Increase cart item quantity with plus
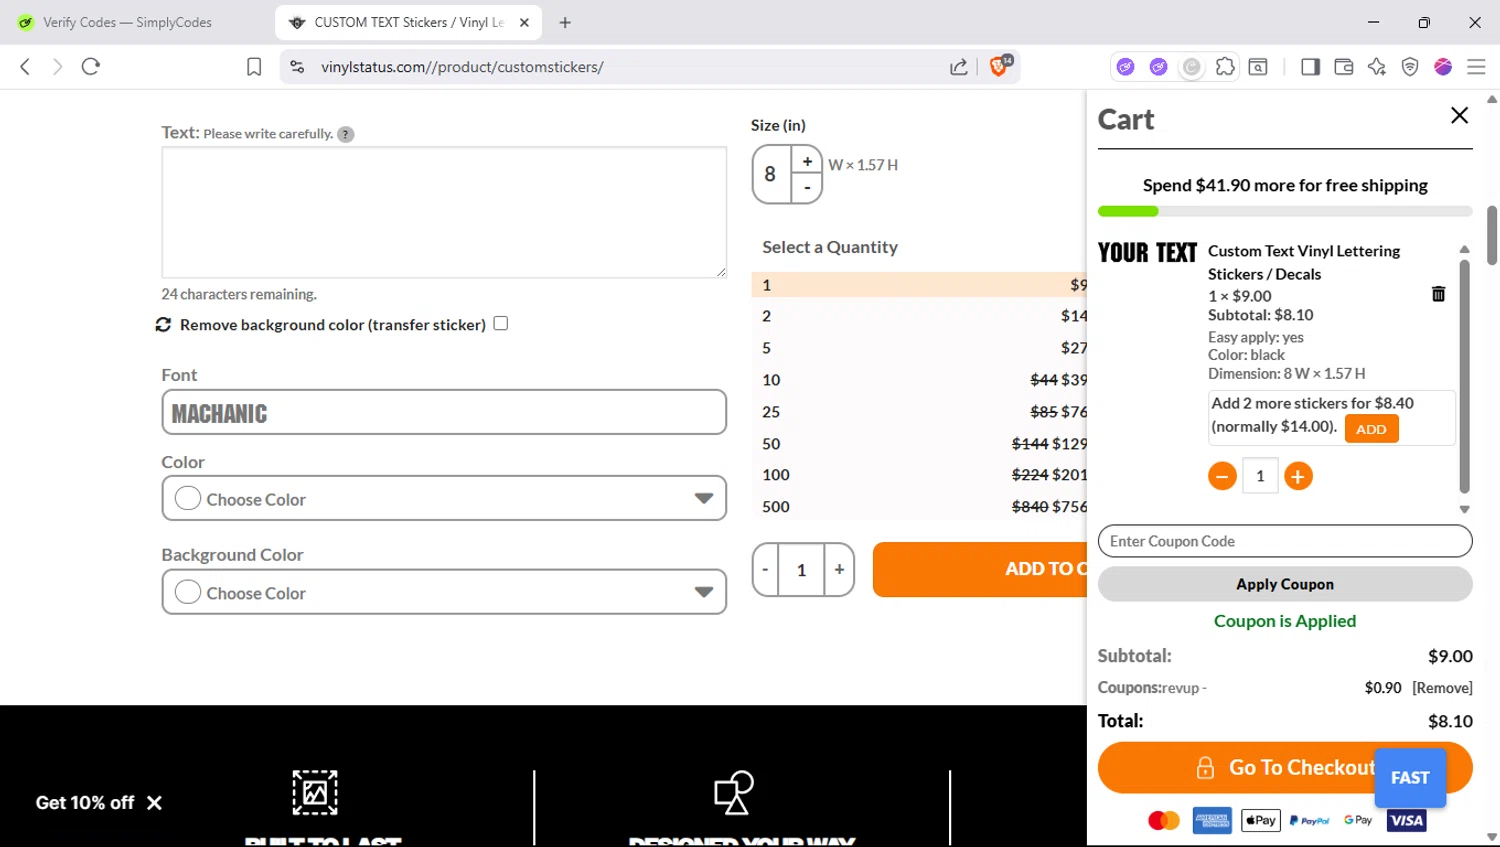 [1298, 476]
